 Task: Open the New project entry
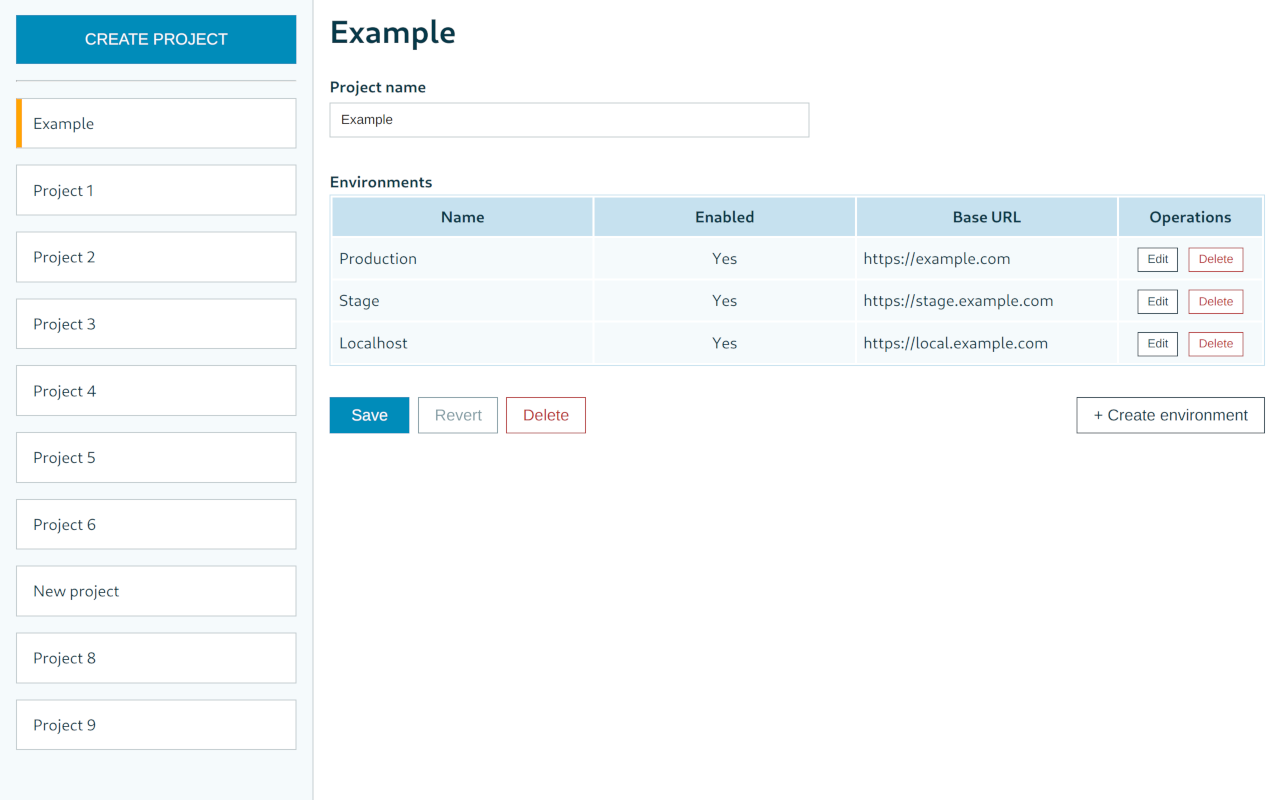tap(156, 590)
